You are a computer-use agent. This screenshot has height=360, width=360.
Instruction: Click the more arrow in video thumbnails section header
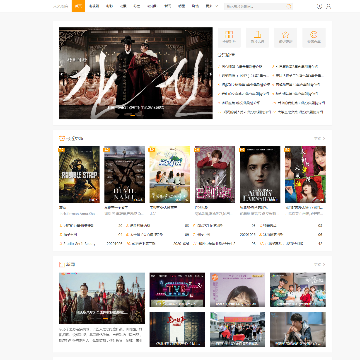pyautogui.click(x=320, y=264)
